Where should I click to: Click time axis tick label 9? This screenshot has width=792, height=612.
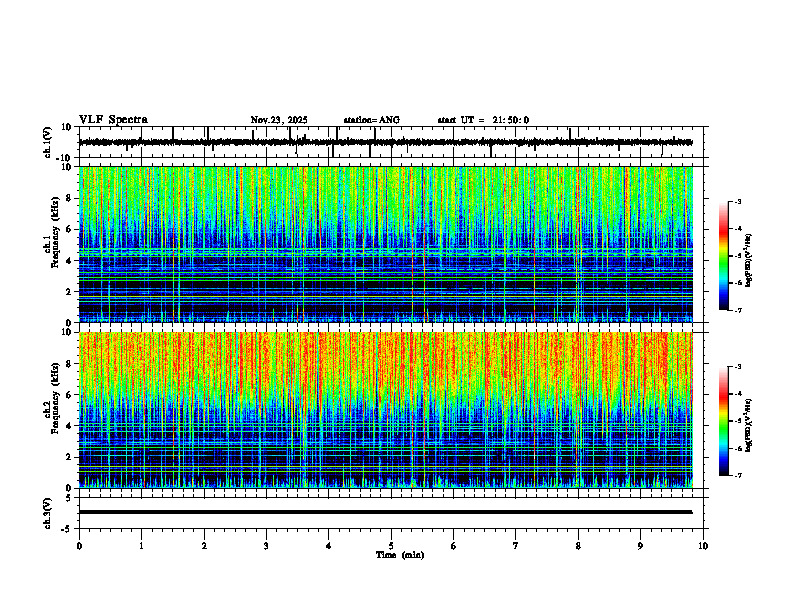640,546
